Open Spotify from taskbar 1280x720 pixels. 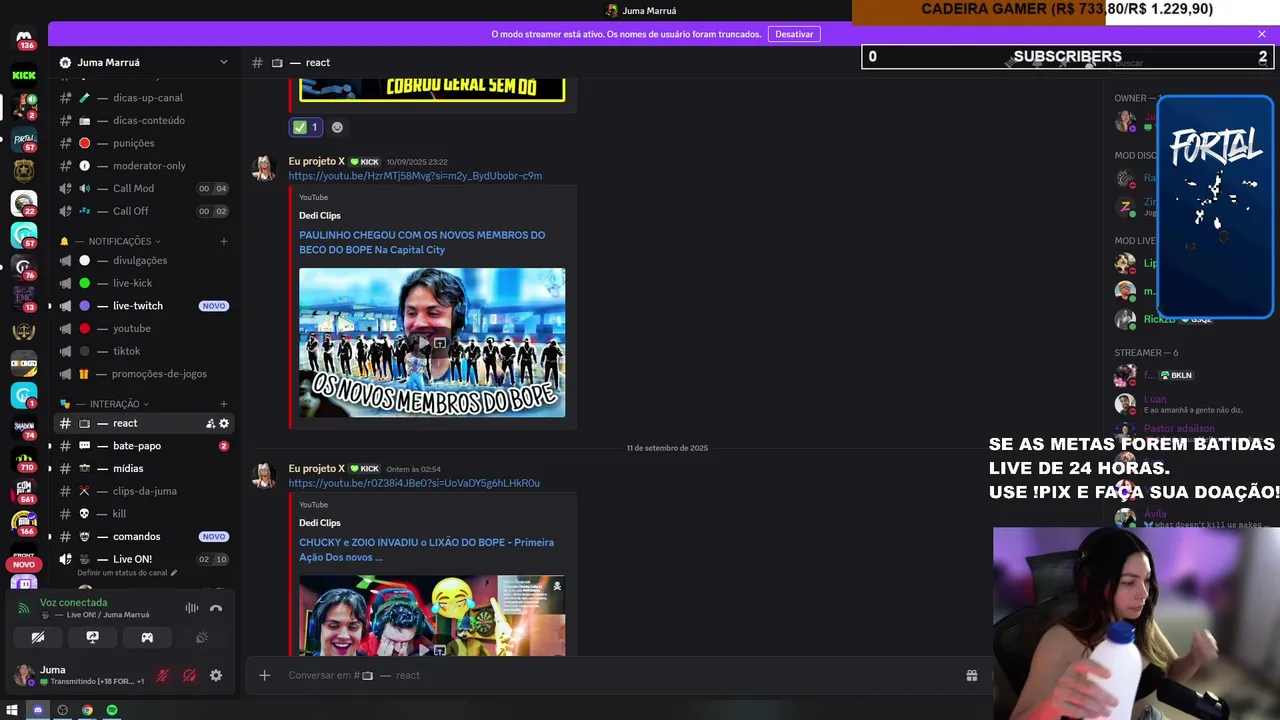pyautogui.click(x=112, y=710)
